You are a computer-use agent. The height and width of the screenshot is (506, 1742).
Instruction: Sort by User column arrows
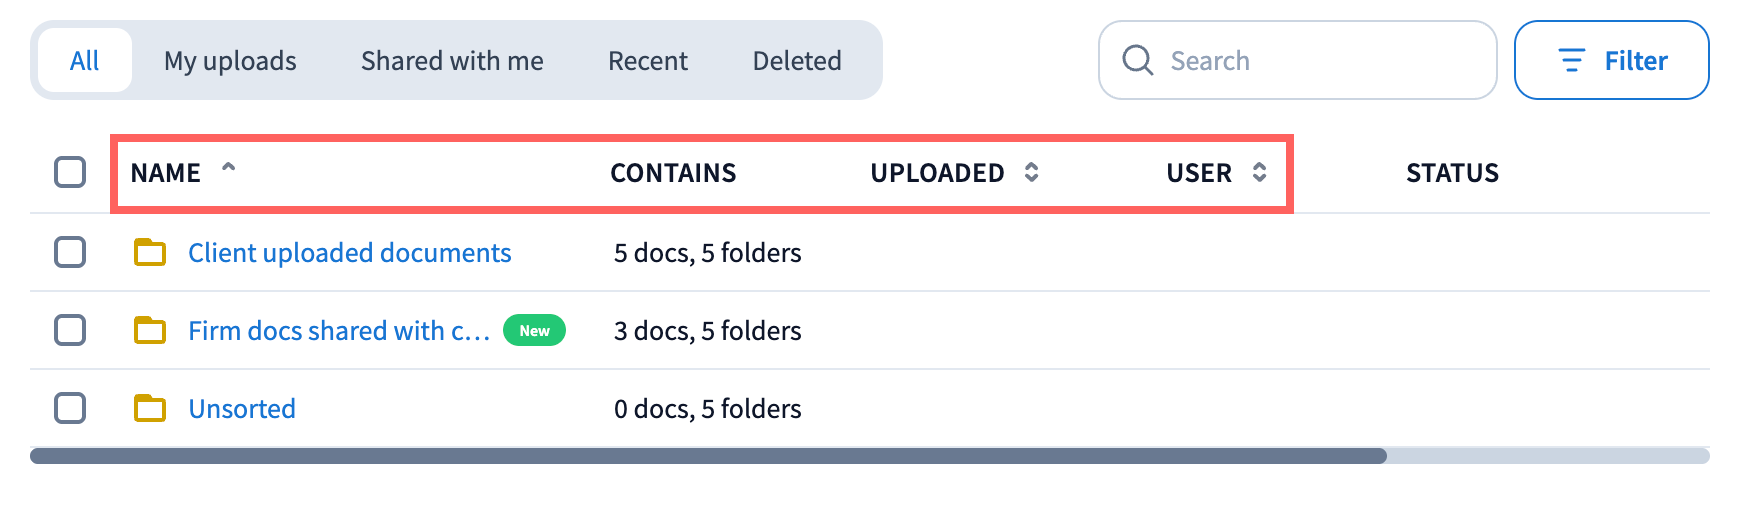pyautogui.click(x=1259, y=172)
